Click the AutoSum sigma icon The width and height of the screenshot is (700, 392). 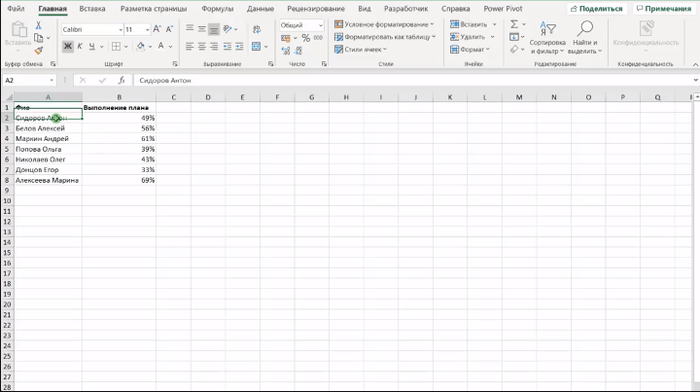coord(514,24)
